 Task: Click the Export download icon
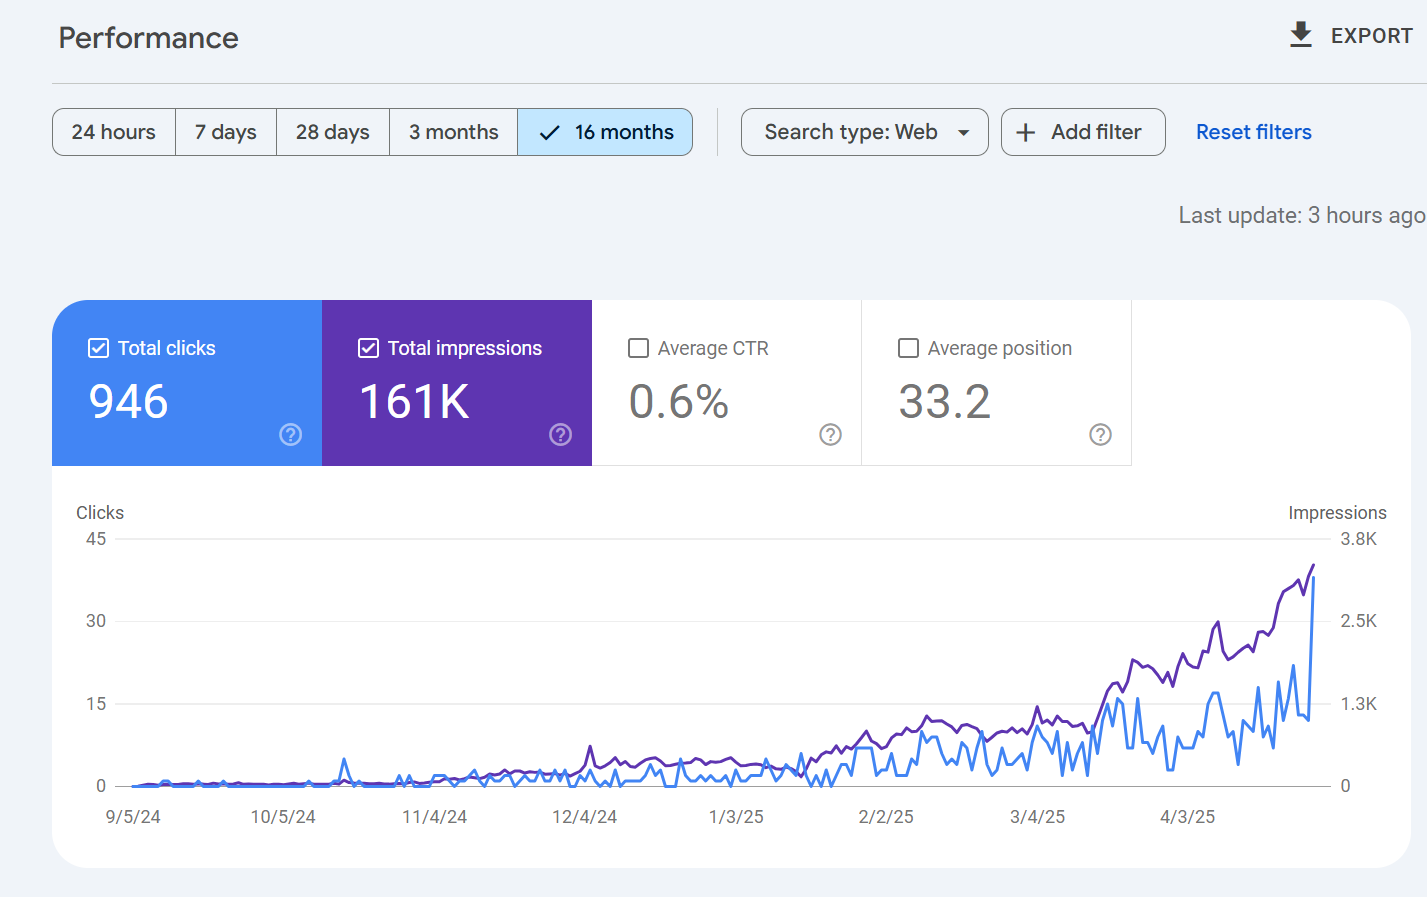[x=1300, y=35]
